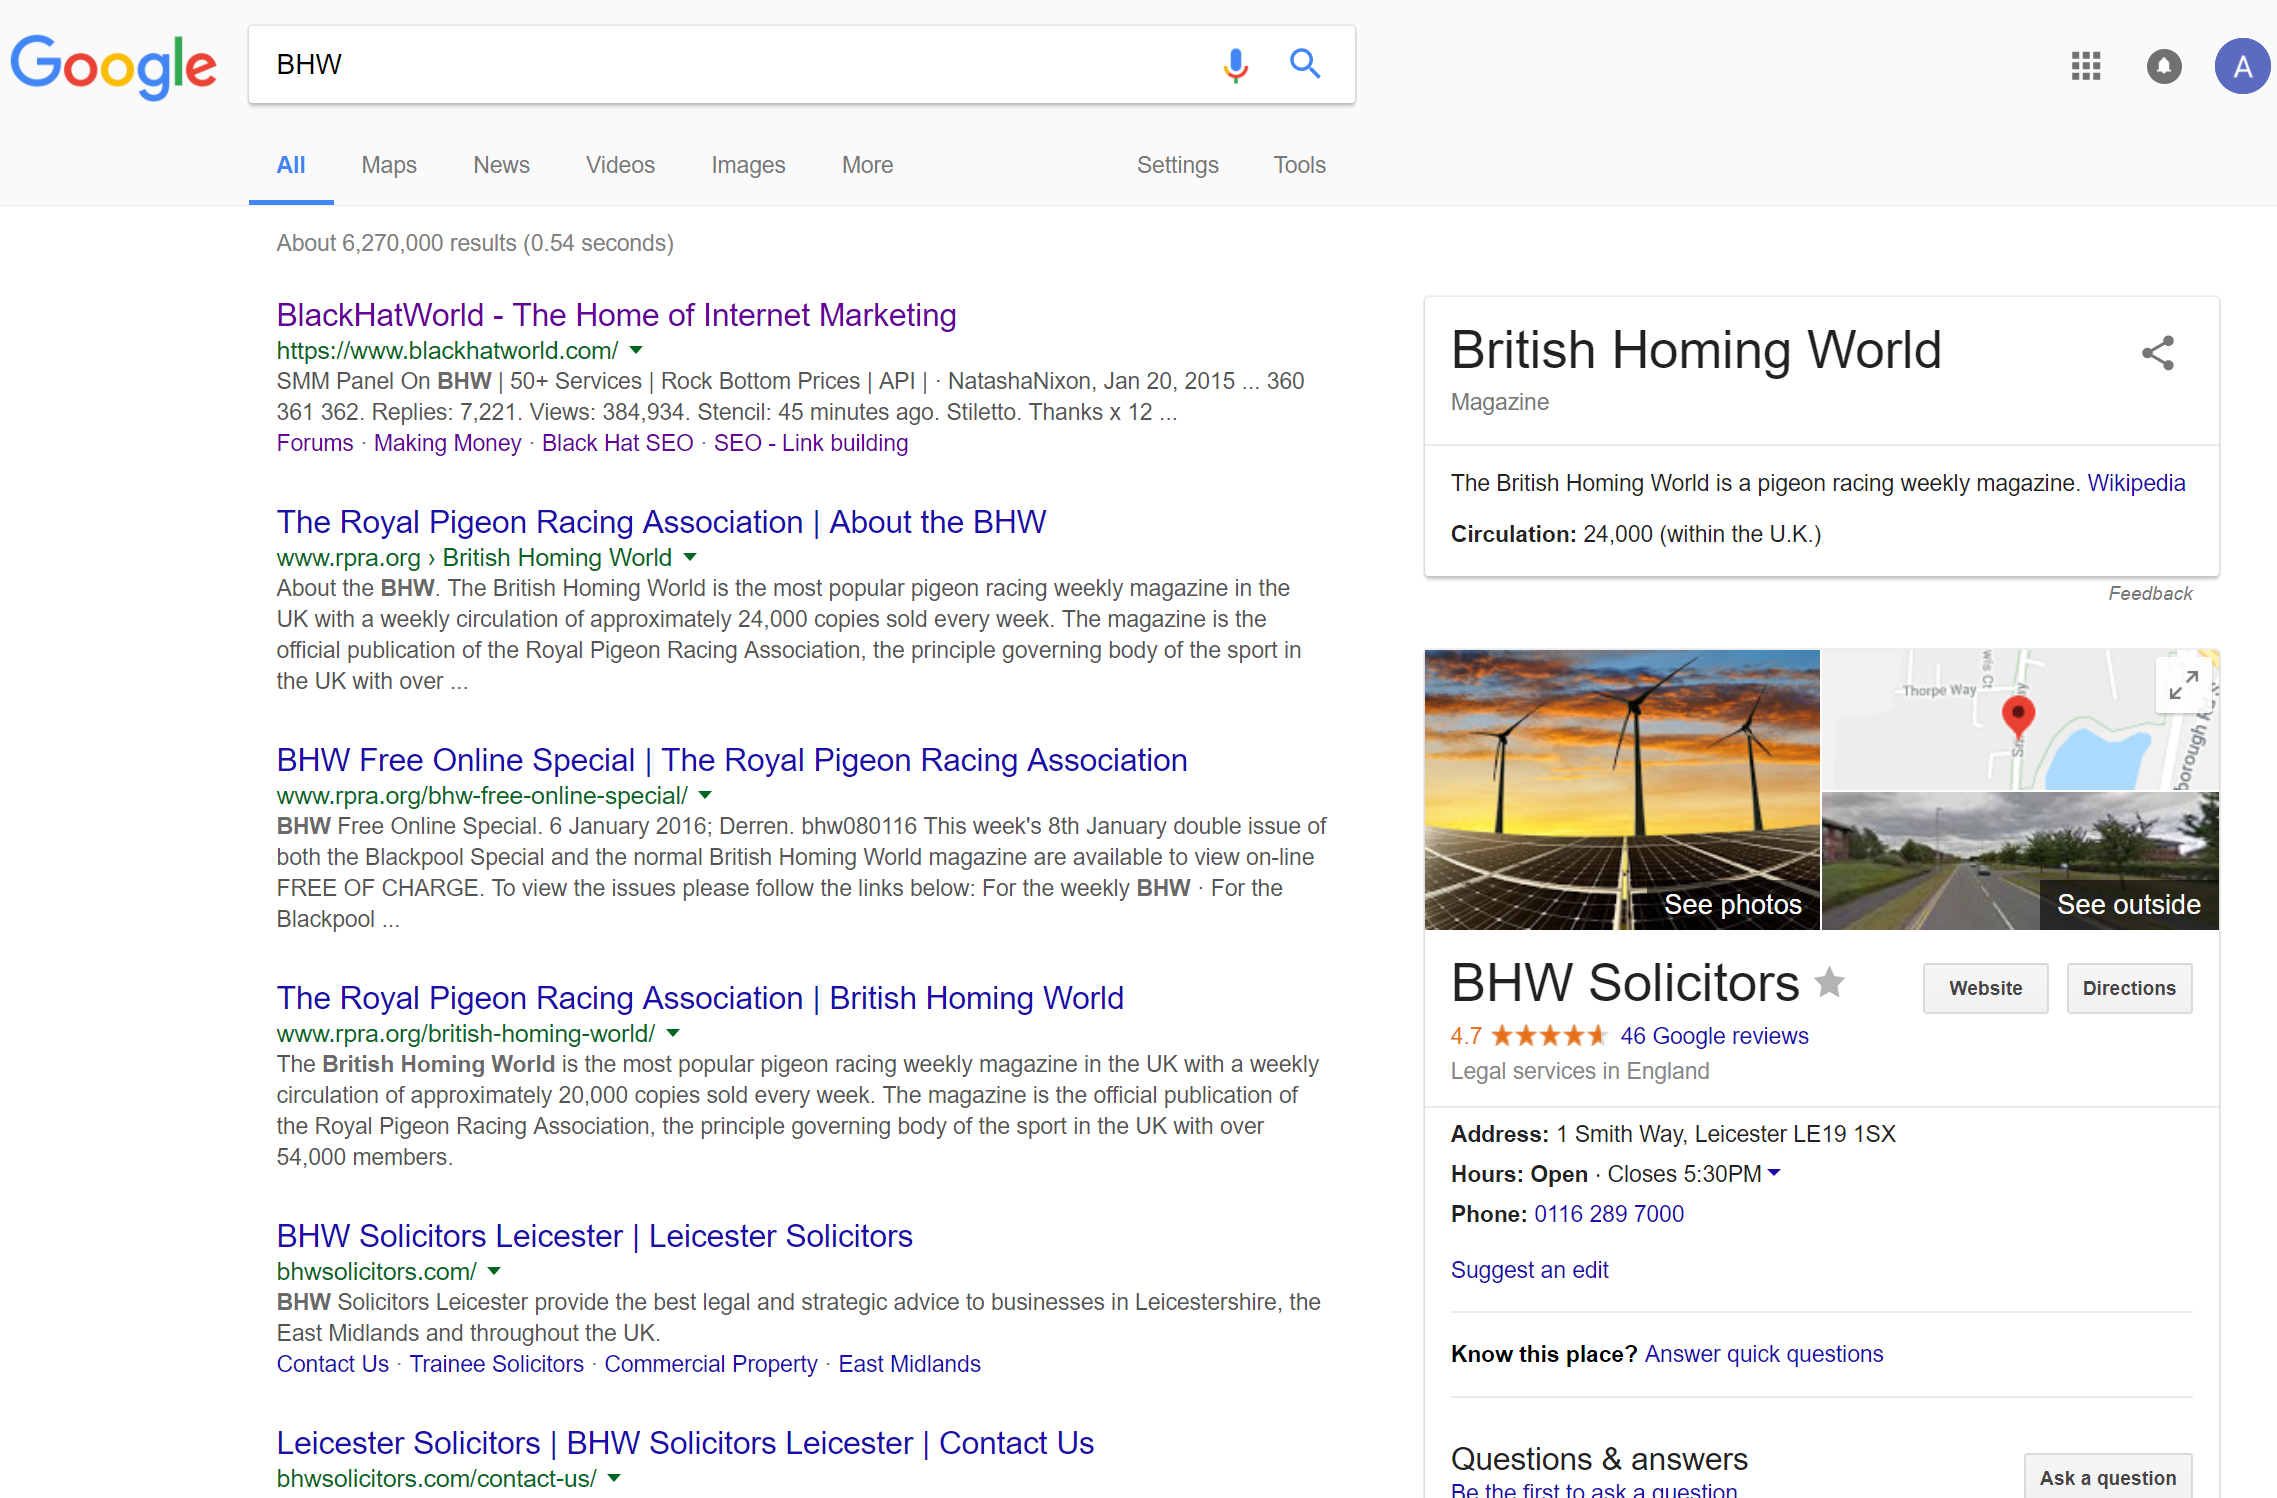Image resolution: width=2277 pixels, height=1498 pixels.
Task: Switch to the Maps tab
Action: 389,165
